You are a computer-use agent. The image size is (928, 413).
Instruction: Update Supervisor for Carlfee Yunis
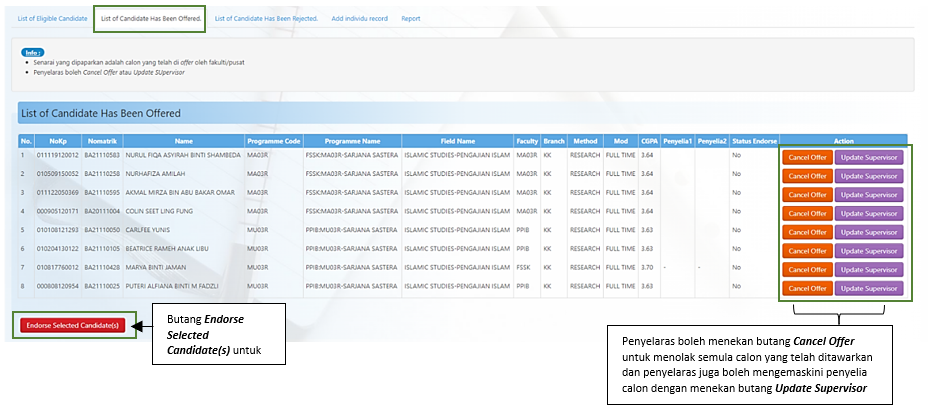(x=868, y=232)
